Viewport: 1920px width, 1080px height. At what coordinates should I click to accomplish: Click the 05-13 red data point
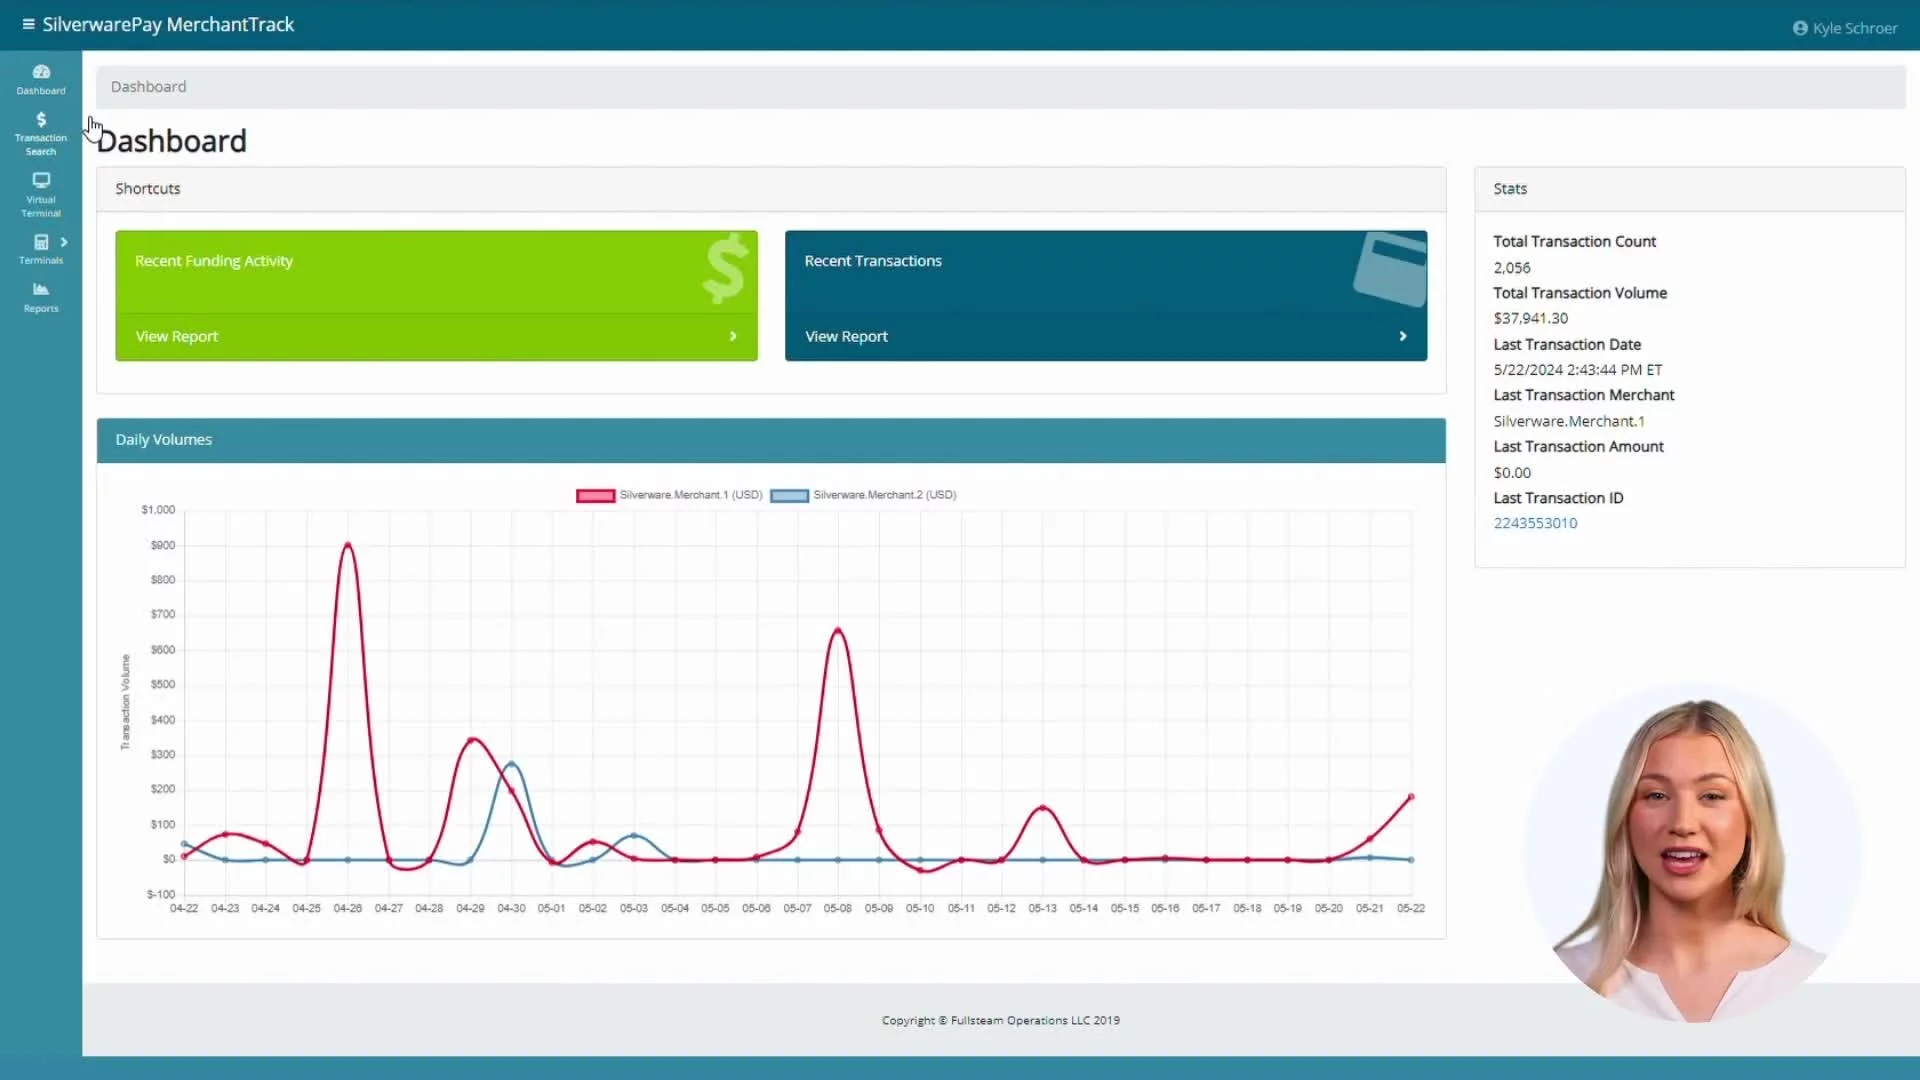[x=1042, y=808]
